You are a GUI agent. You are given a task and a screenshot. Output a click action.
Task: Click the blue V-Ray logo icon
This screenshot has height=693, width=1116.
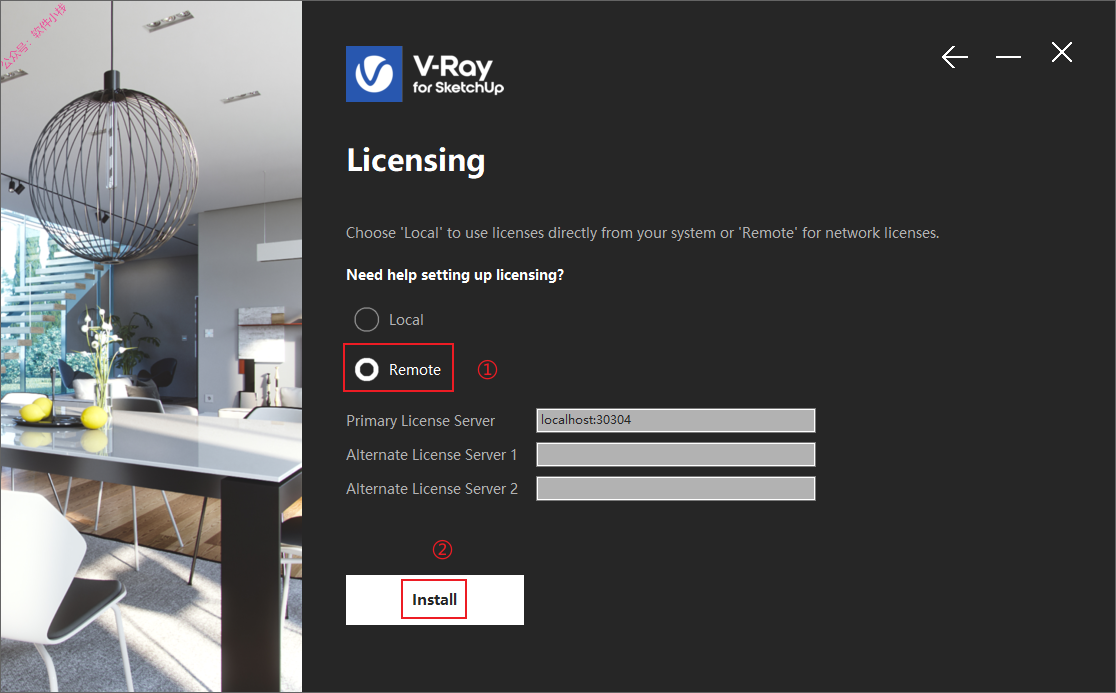[x=374, y=74]
